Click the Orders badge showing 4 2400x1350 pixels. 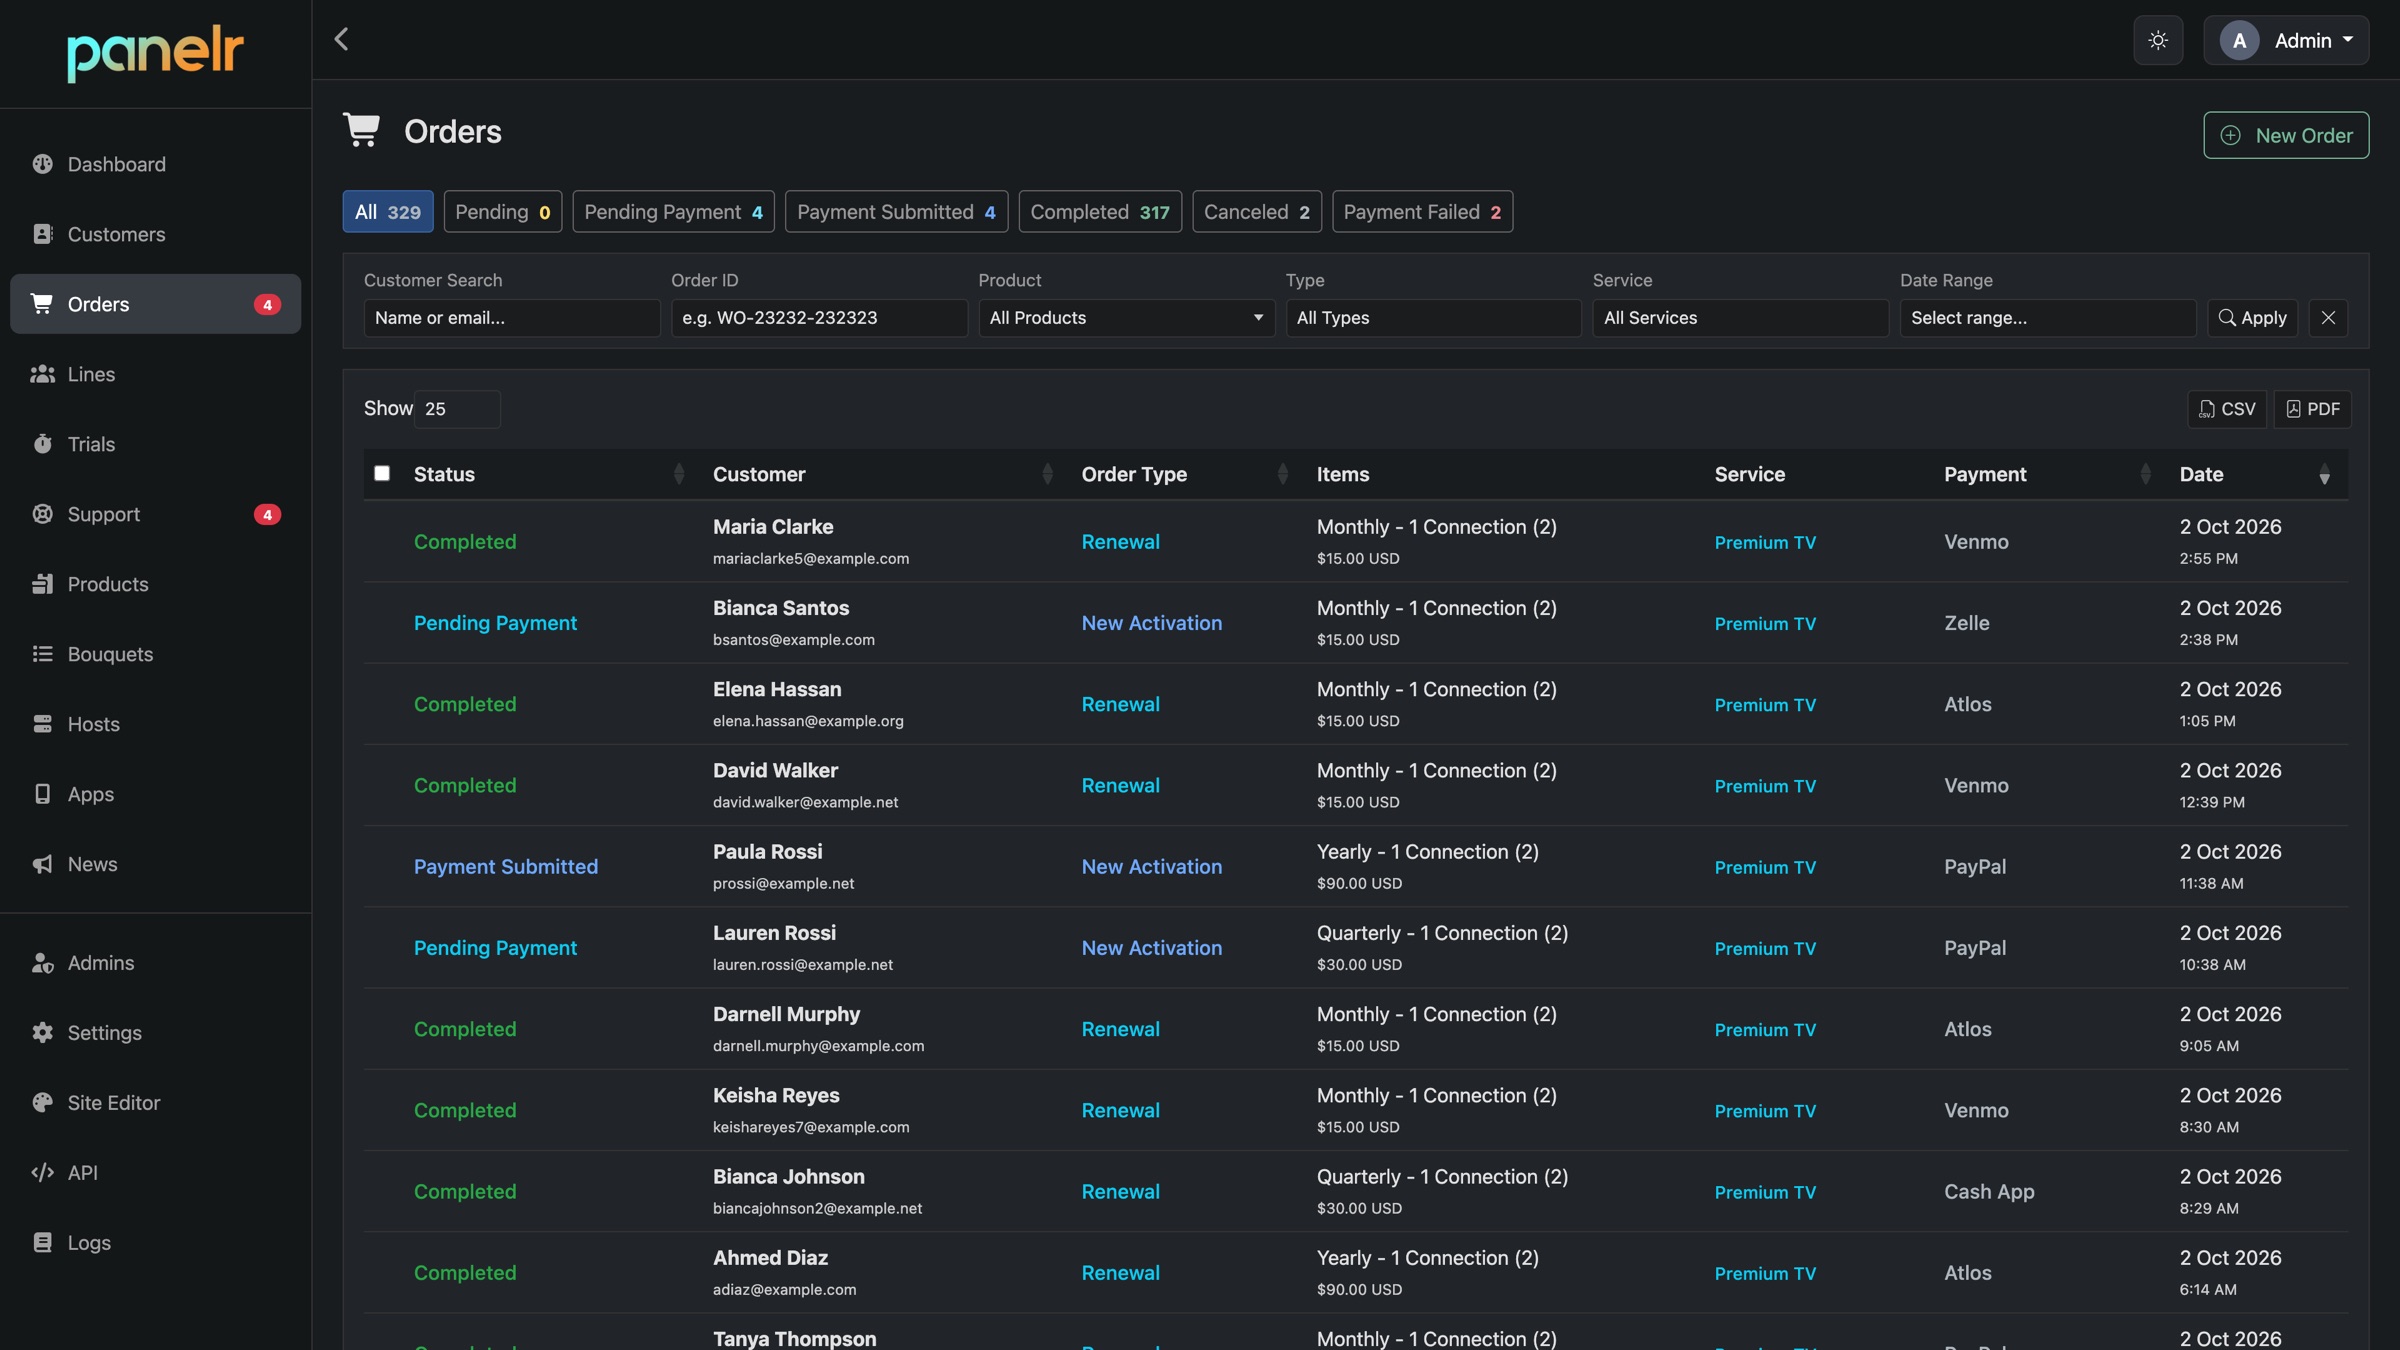(x=267, y=305)
